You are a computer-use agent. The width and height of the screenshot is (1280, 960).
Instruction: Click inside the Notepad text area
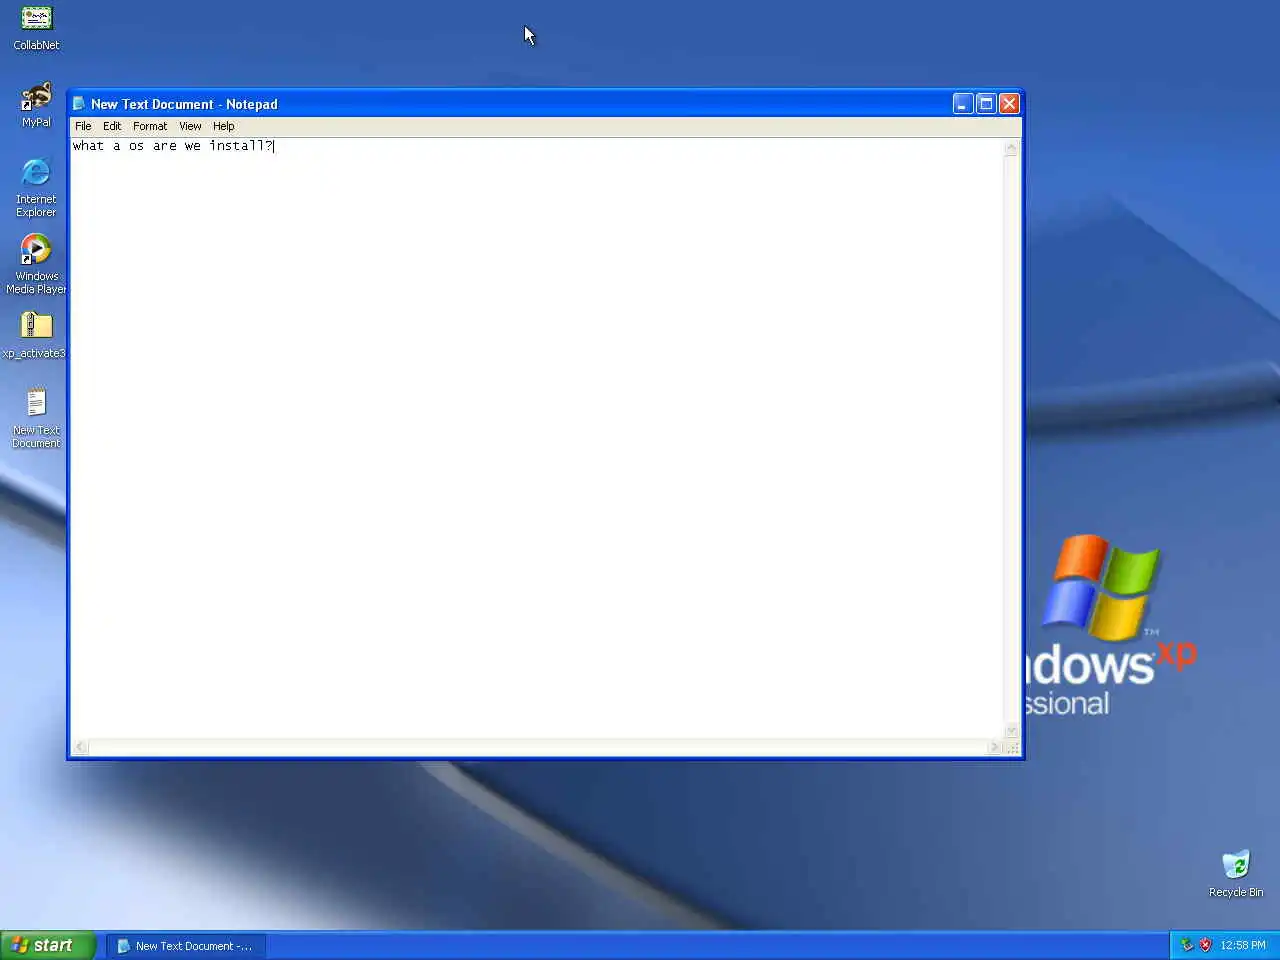[536, 440]
